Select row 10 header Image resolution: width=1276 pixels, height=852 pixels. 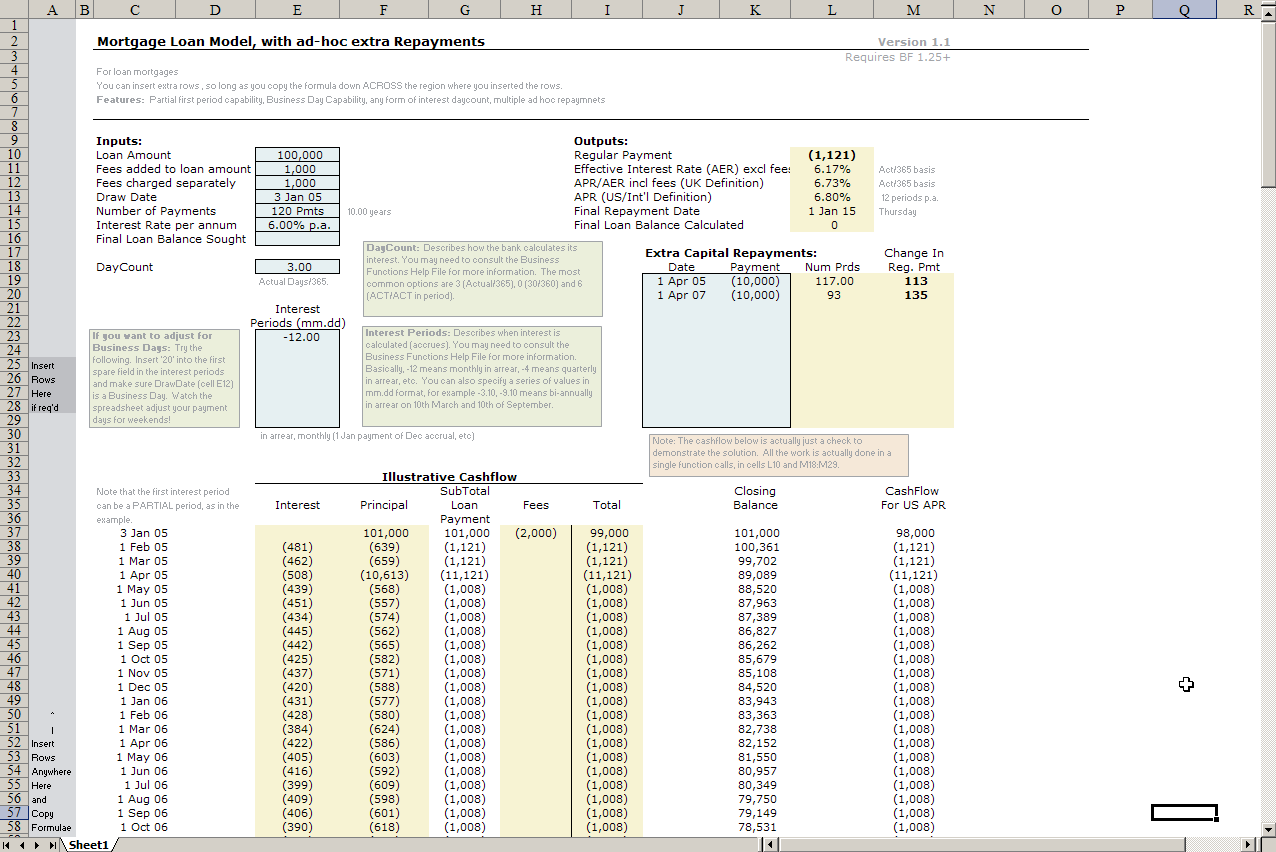coord(14,155)
